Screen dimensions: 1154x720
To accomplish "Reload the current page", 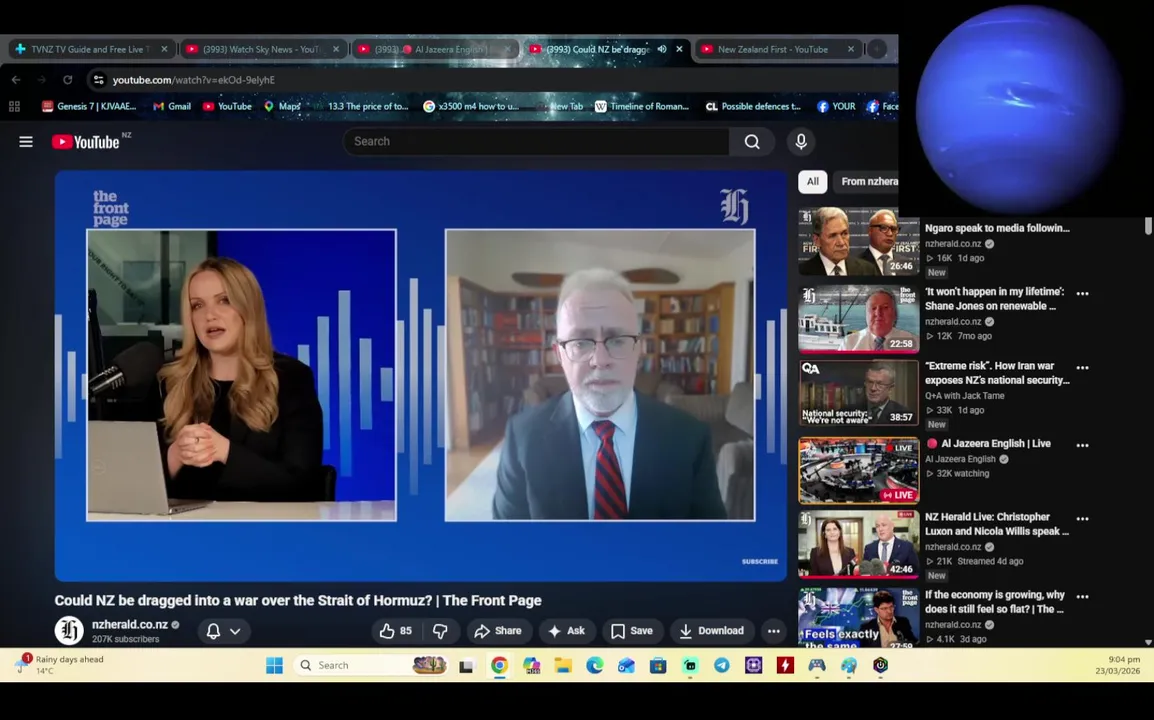I will click(68, 80).
